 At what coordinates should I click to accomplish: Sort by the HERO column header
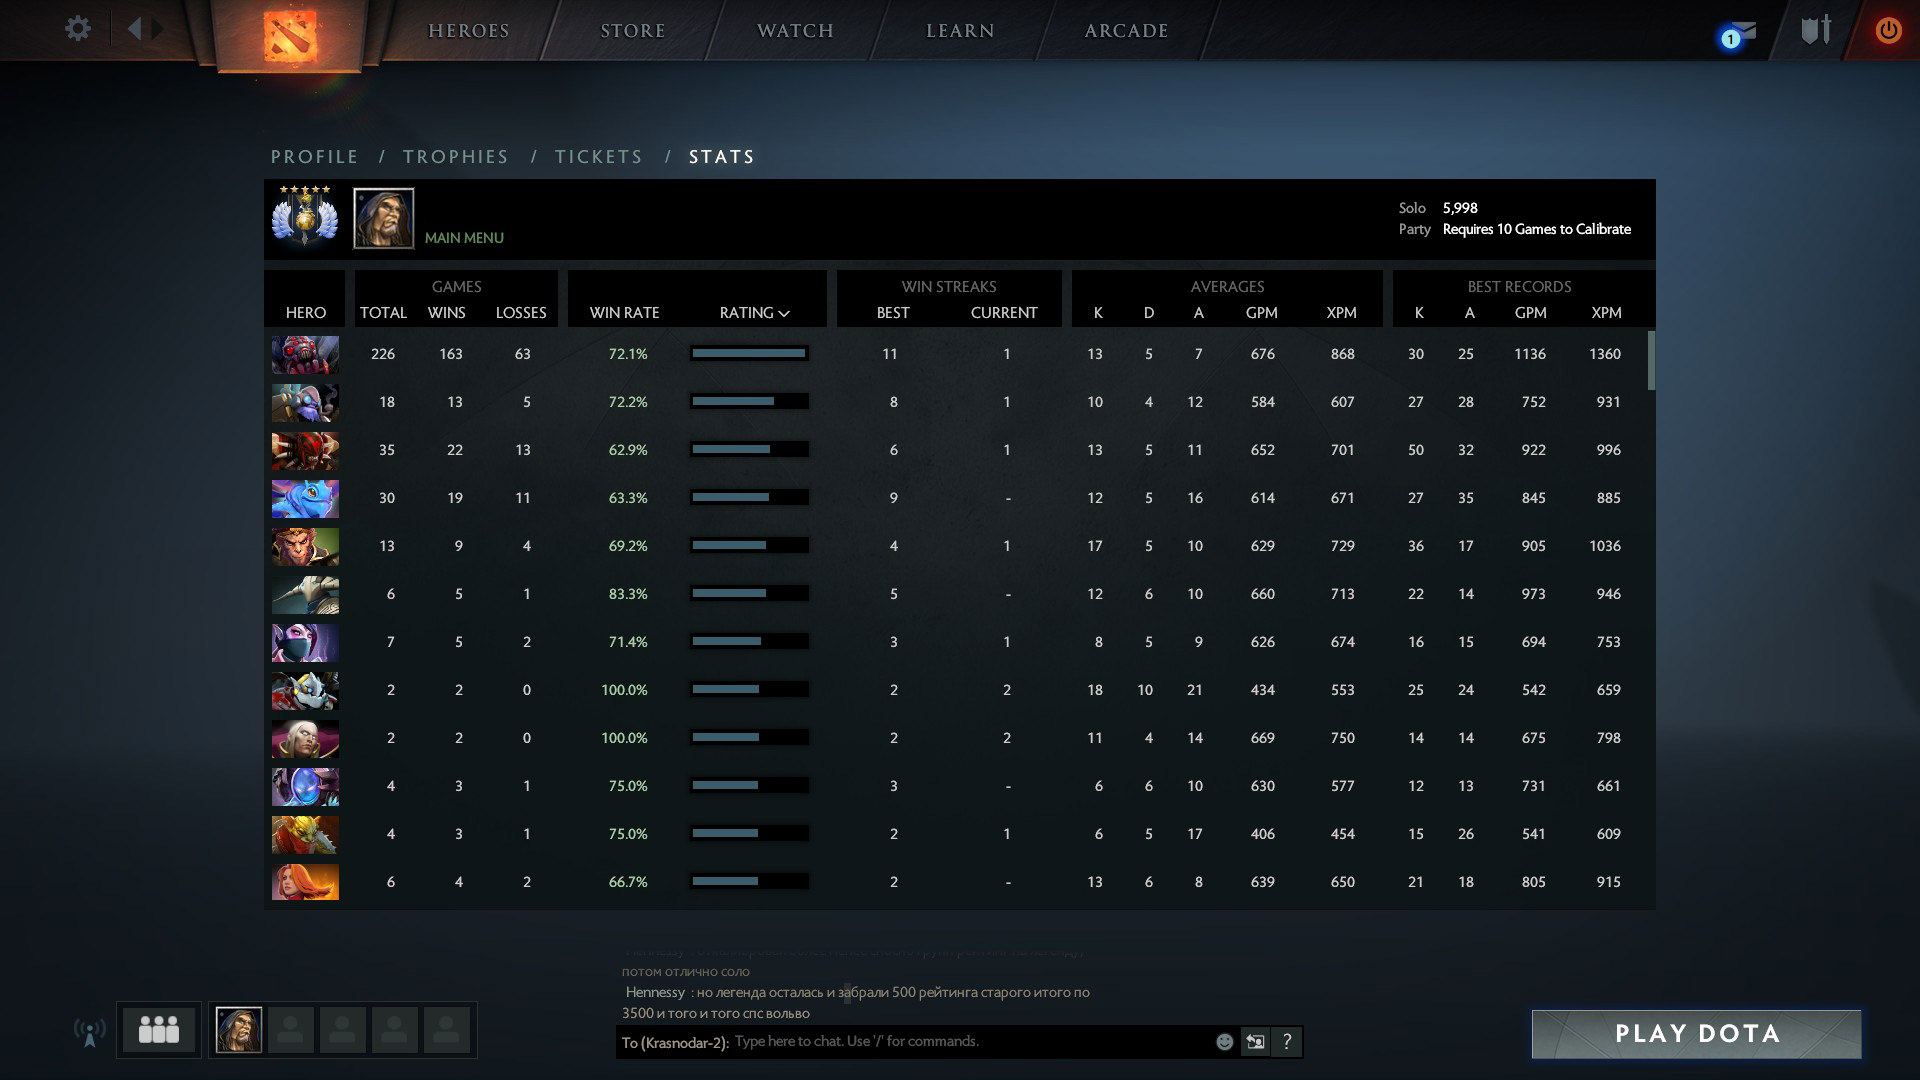tap(306, 313)
